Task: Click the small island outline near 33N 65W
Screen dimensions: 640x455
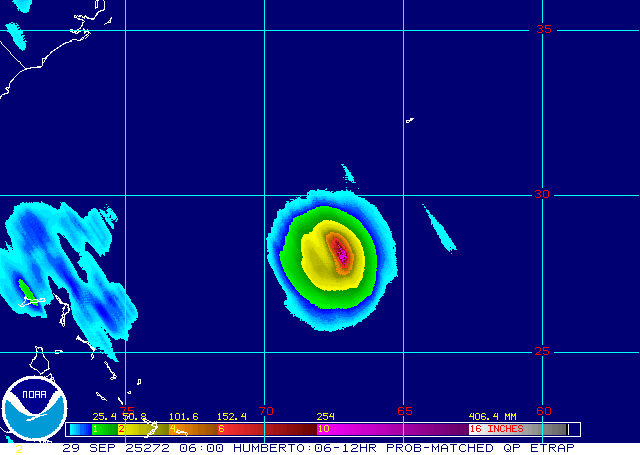Action: pos(410,121)
